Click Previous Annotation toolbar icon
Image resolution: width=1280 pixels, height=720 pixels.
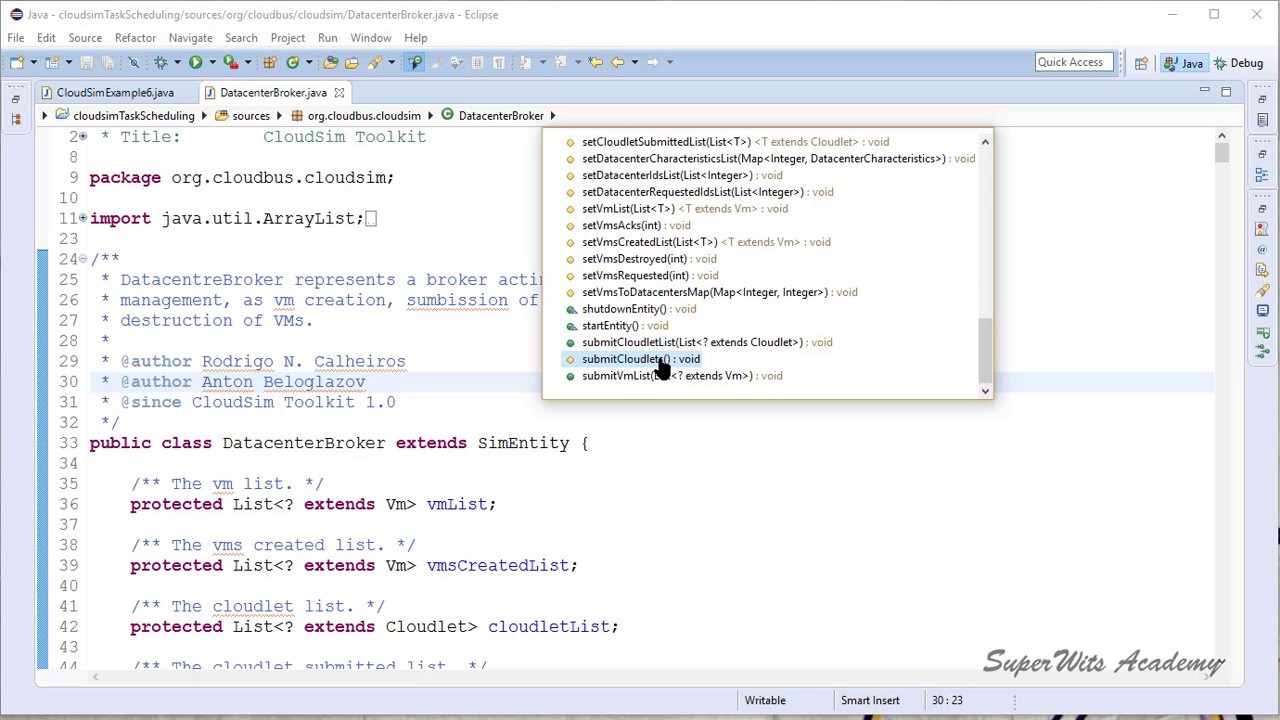coord(559,62)
